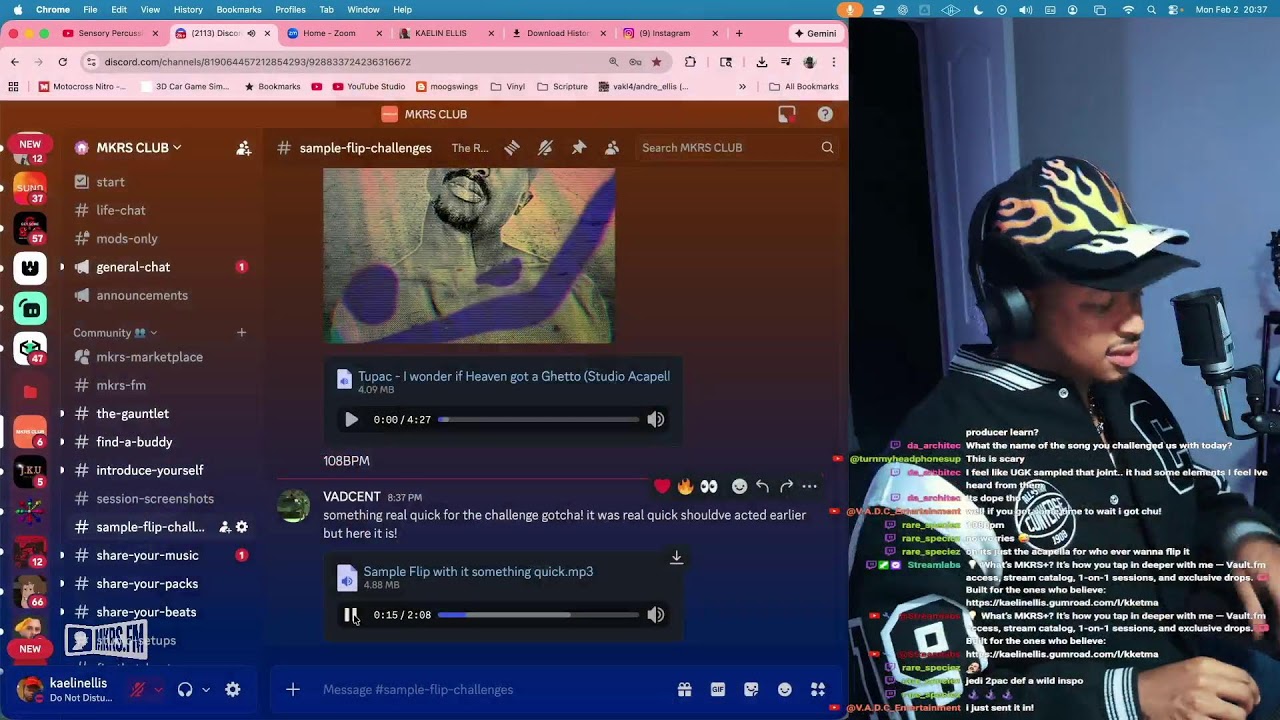Switch to (9) Instagram tab
1280x720 pixels.
[x=670, y=33]
